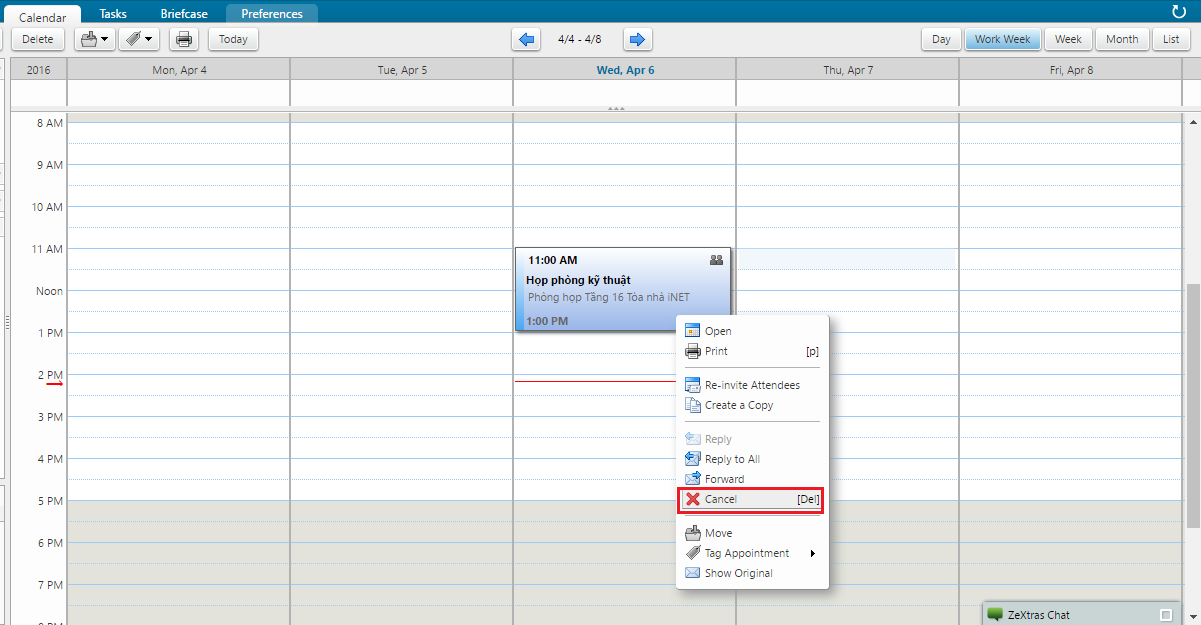Go to the previous week with left arrow

click(x=526, y=39)
